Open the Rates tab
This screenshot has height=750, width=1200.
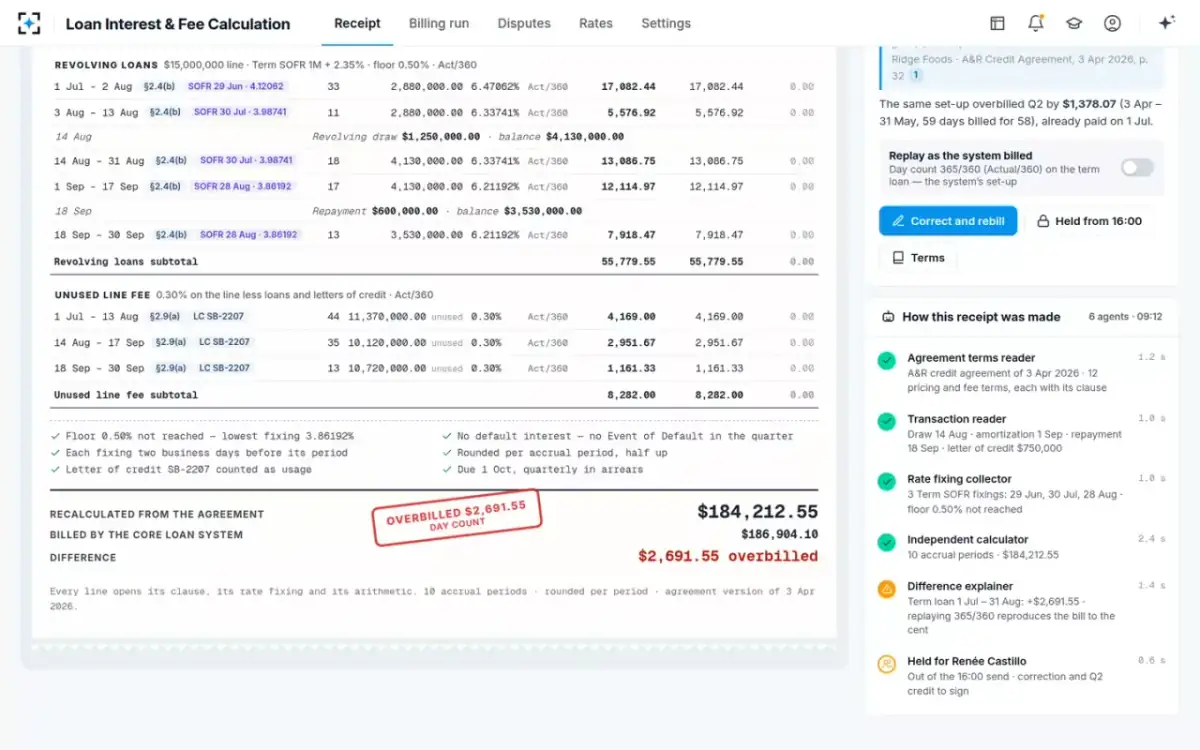point(596,23)
